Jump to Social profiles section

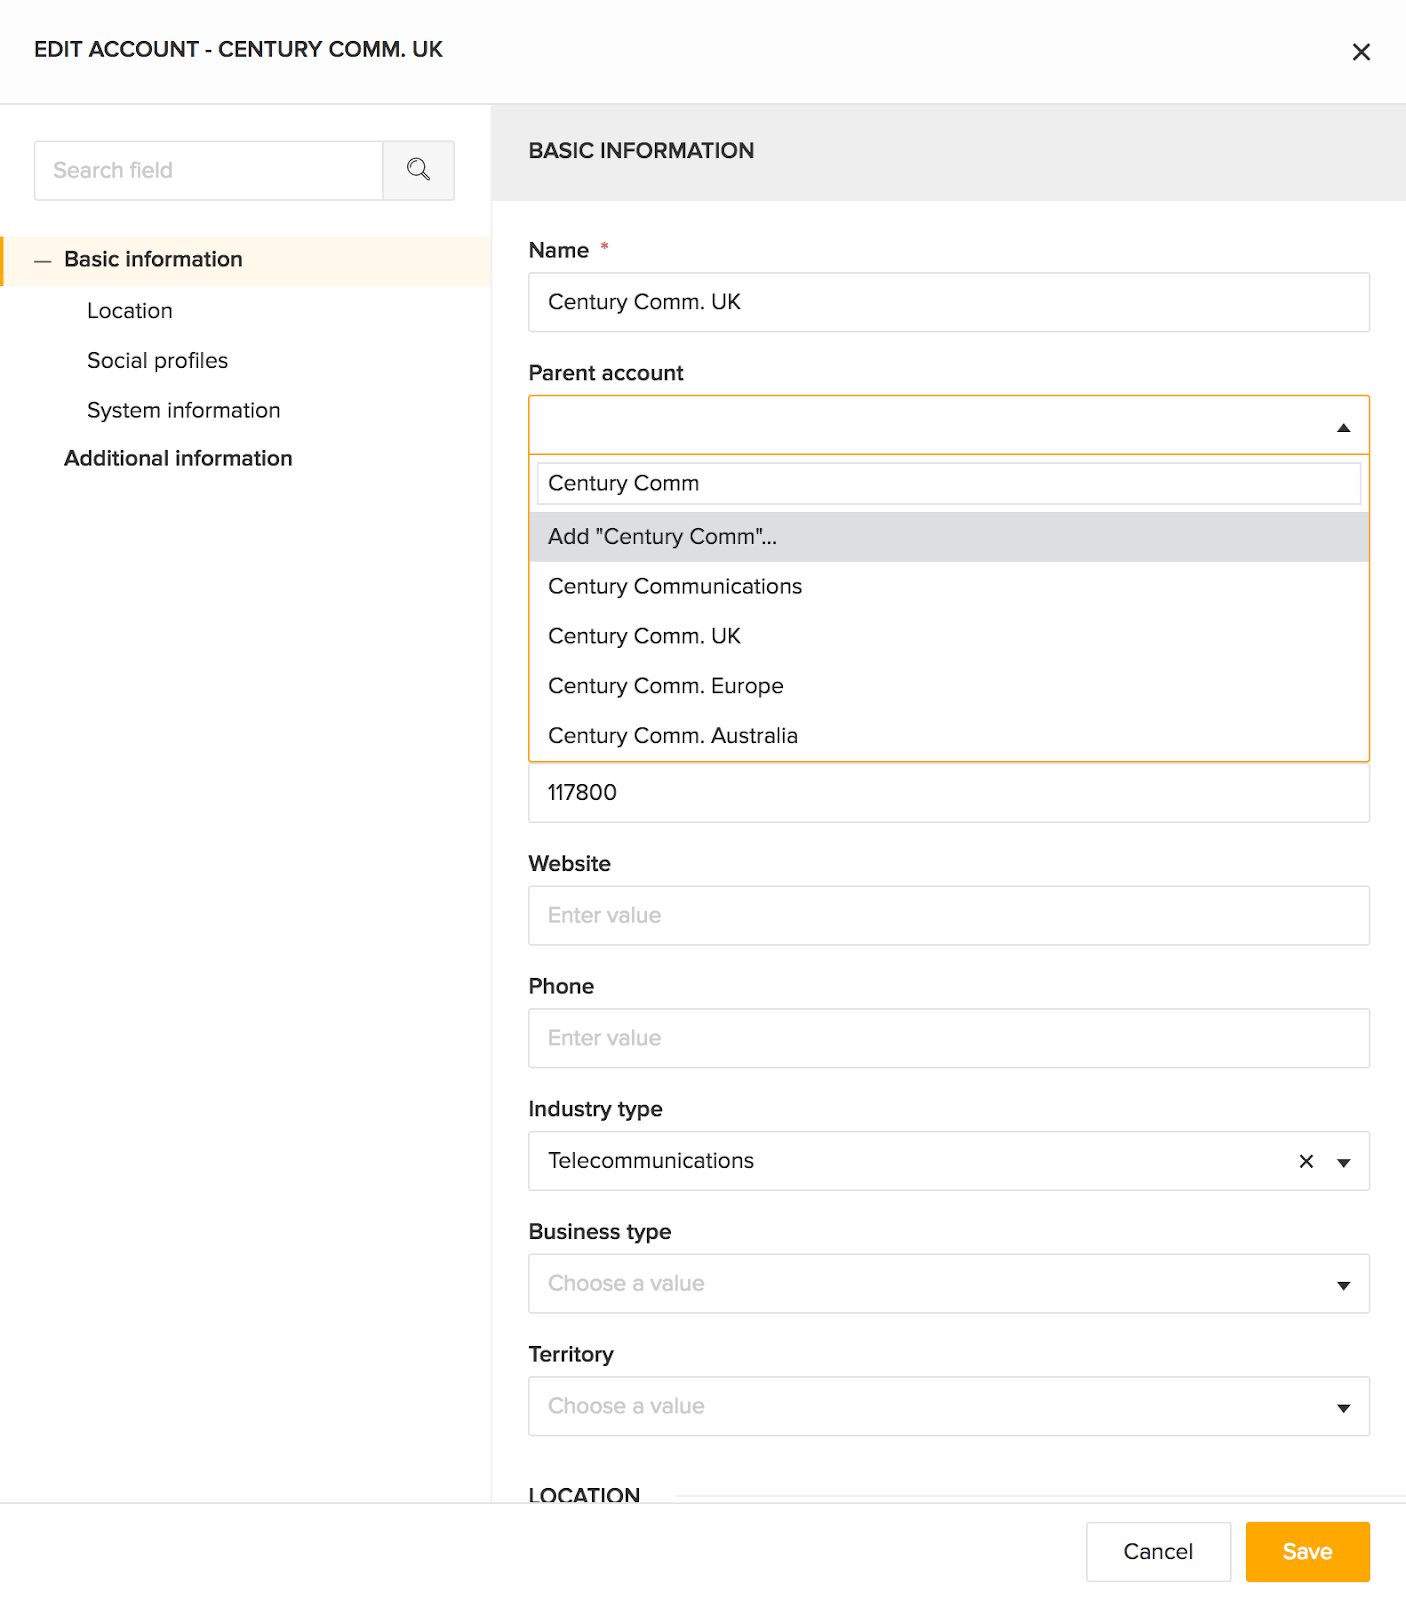(157, 361)
